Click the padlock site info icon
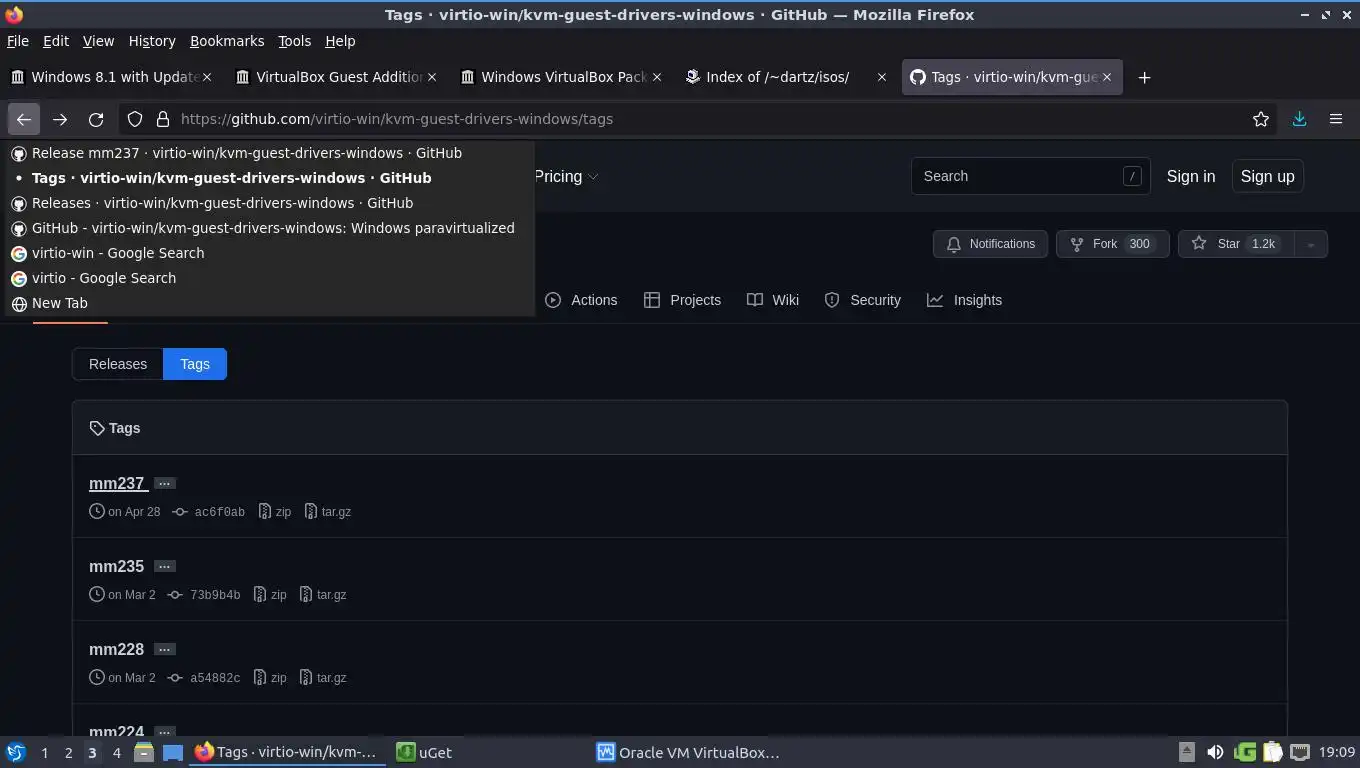 pos(163,119)
